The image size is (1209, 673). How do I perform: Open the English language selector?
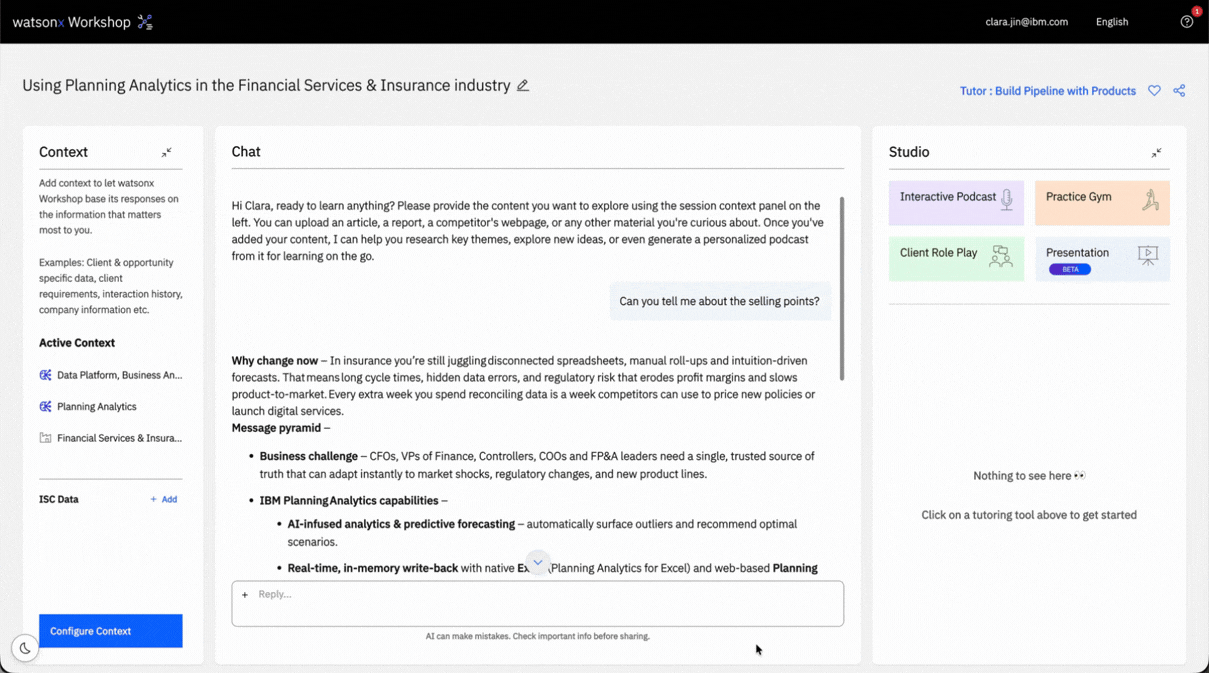click(x=1112, y=22)
